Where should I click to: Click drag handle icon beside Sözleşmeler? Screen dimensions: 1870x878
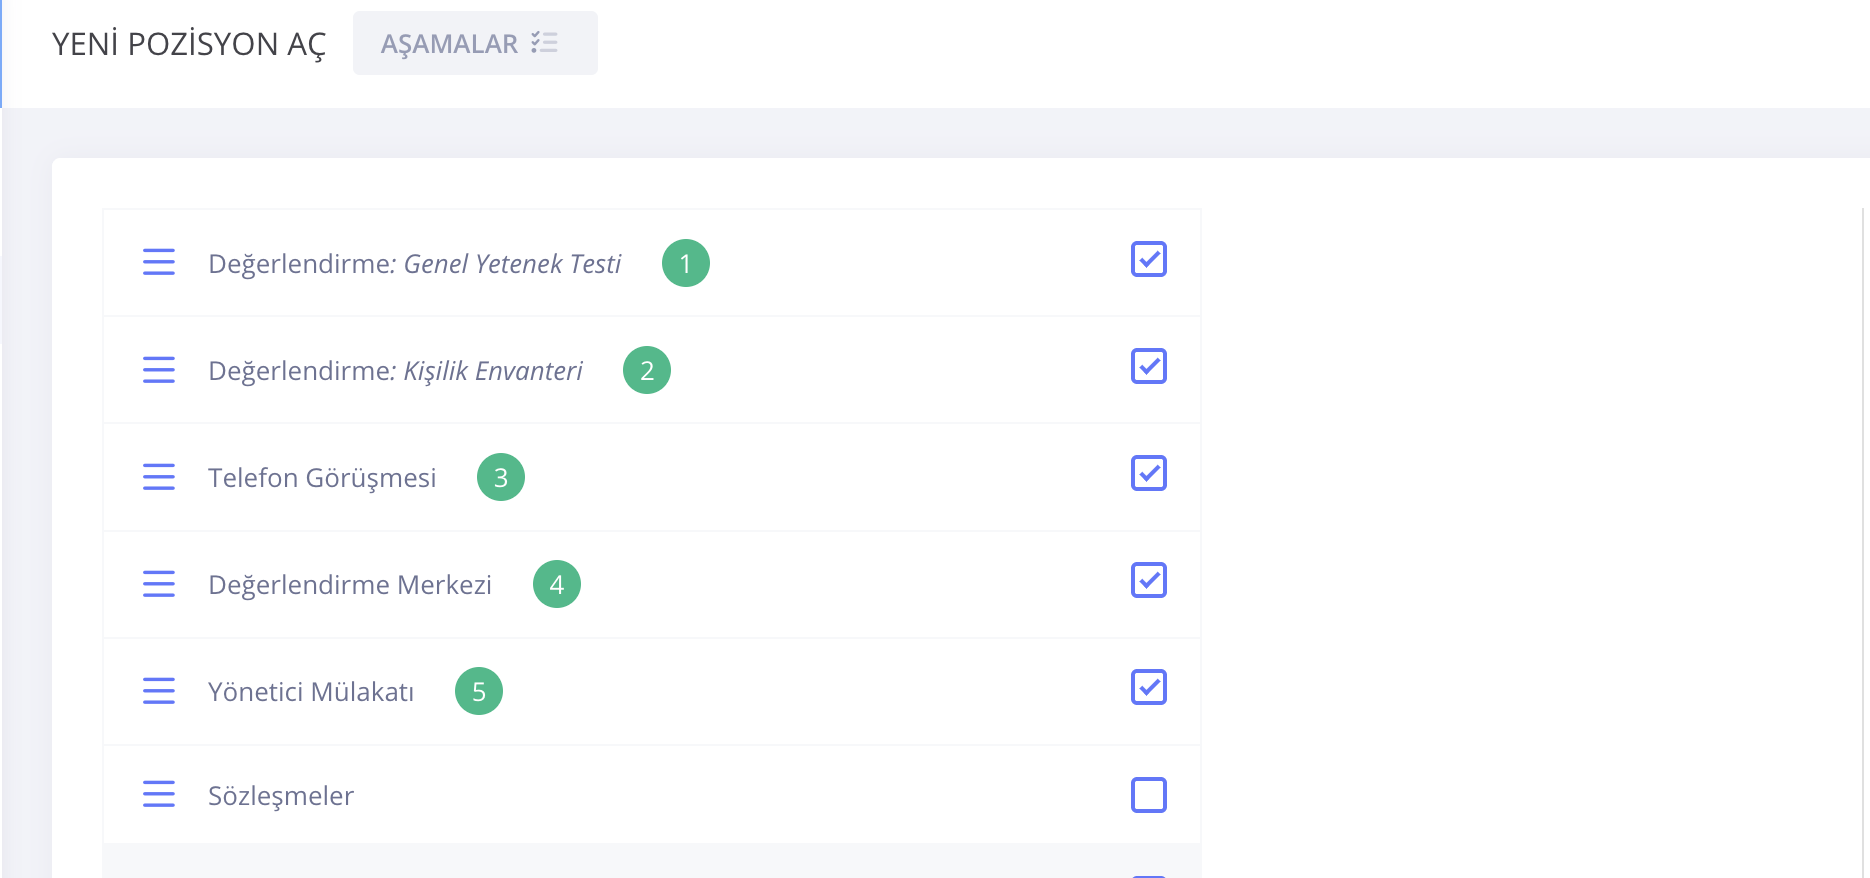(159, 795)
